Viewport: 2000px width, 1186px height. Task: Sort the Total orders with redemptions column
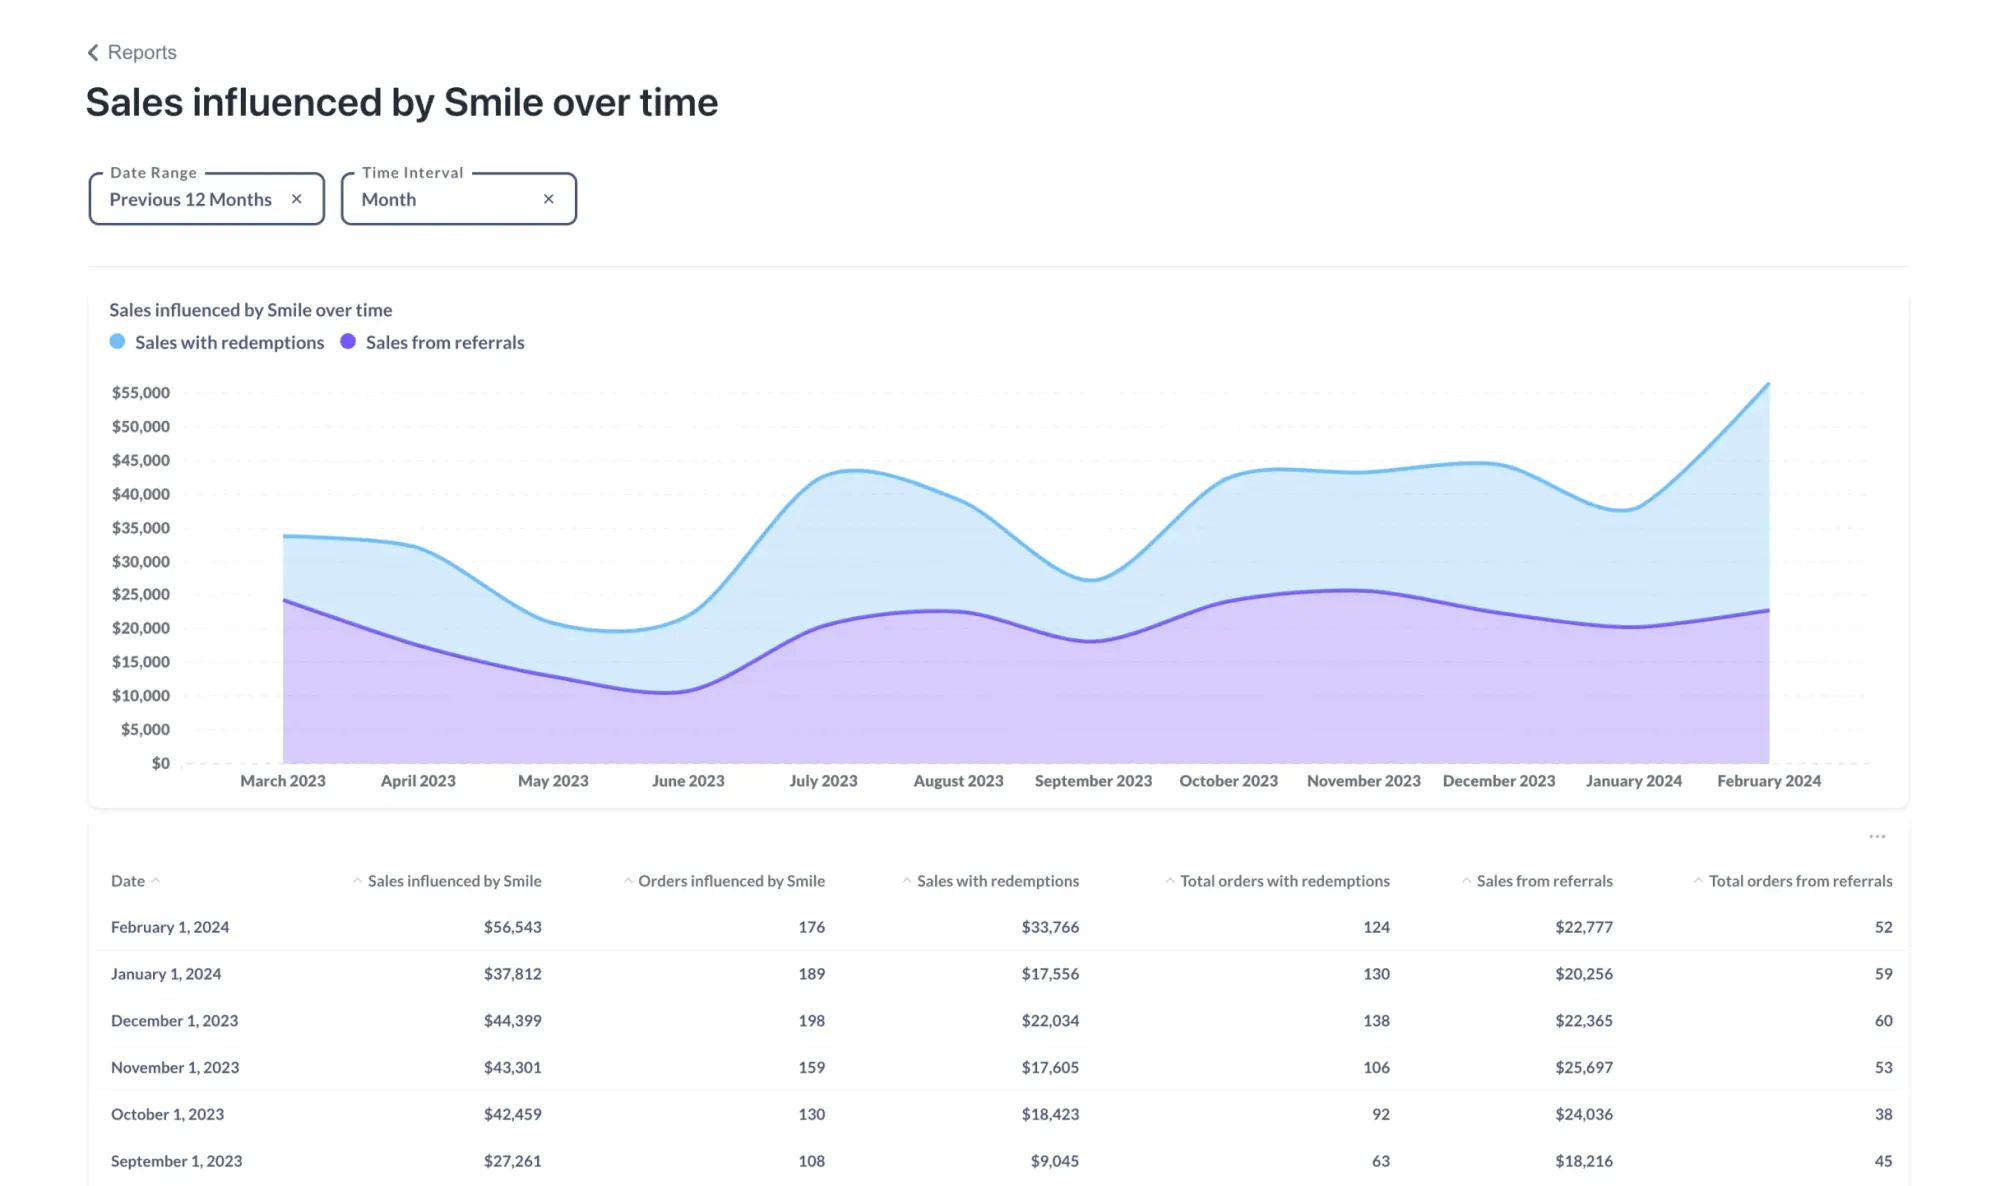[1169, 880]
